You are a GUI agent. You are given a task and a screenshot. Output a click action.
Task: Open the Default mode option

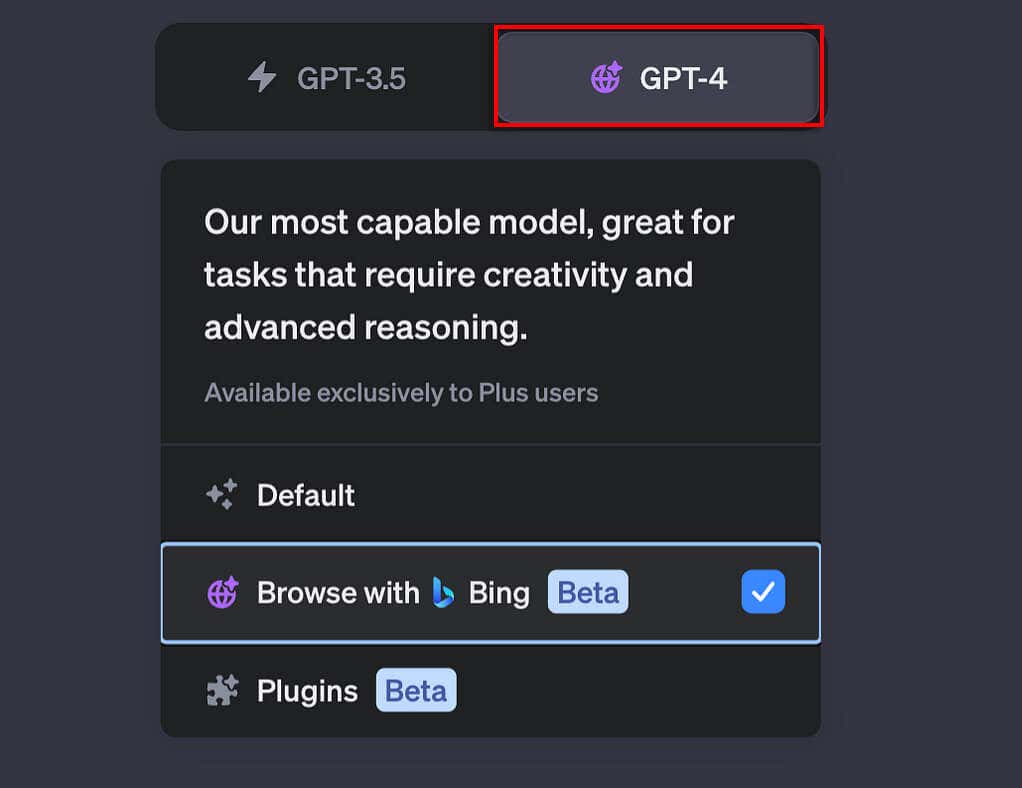306,493
